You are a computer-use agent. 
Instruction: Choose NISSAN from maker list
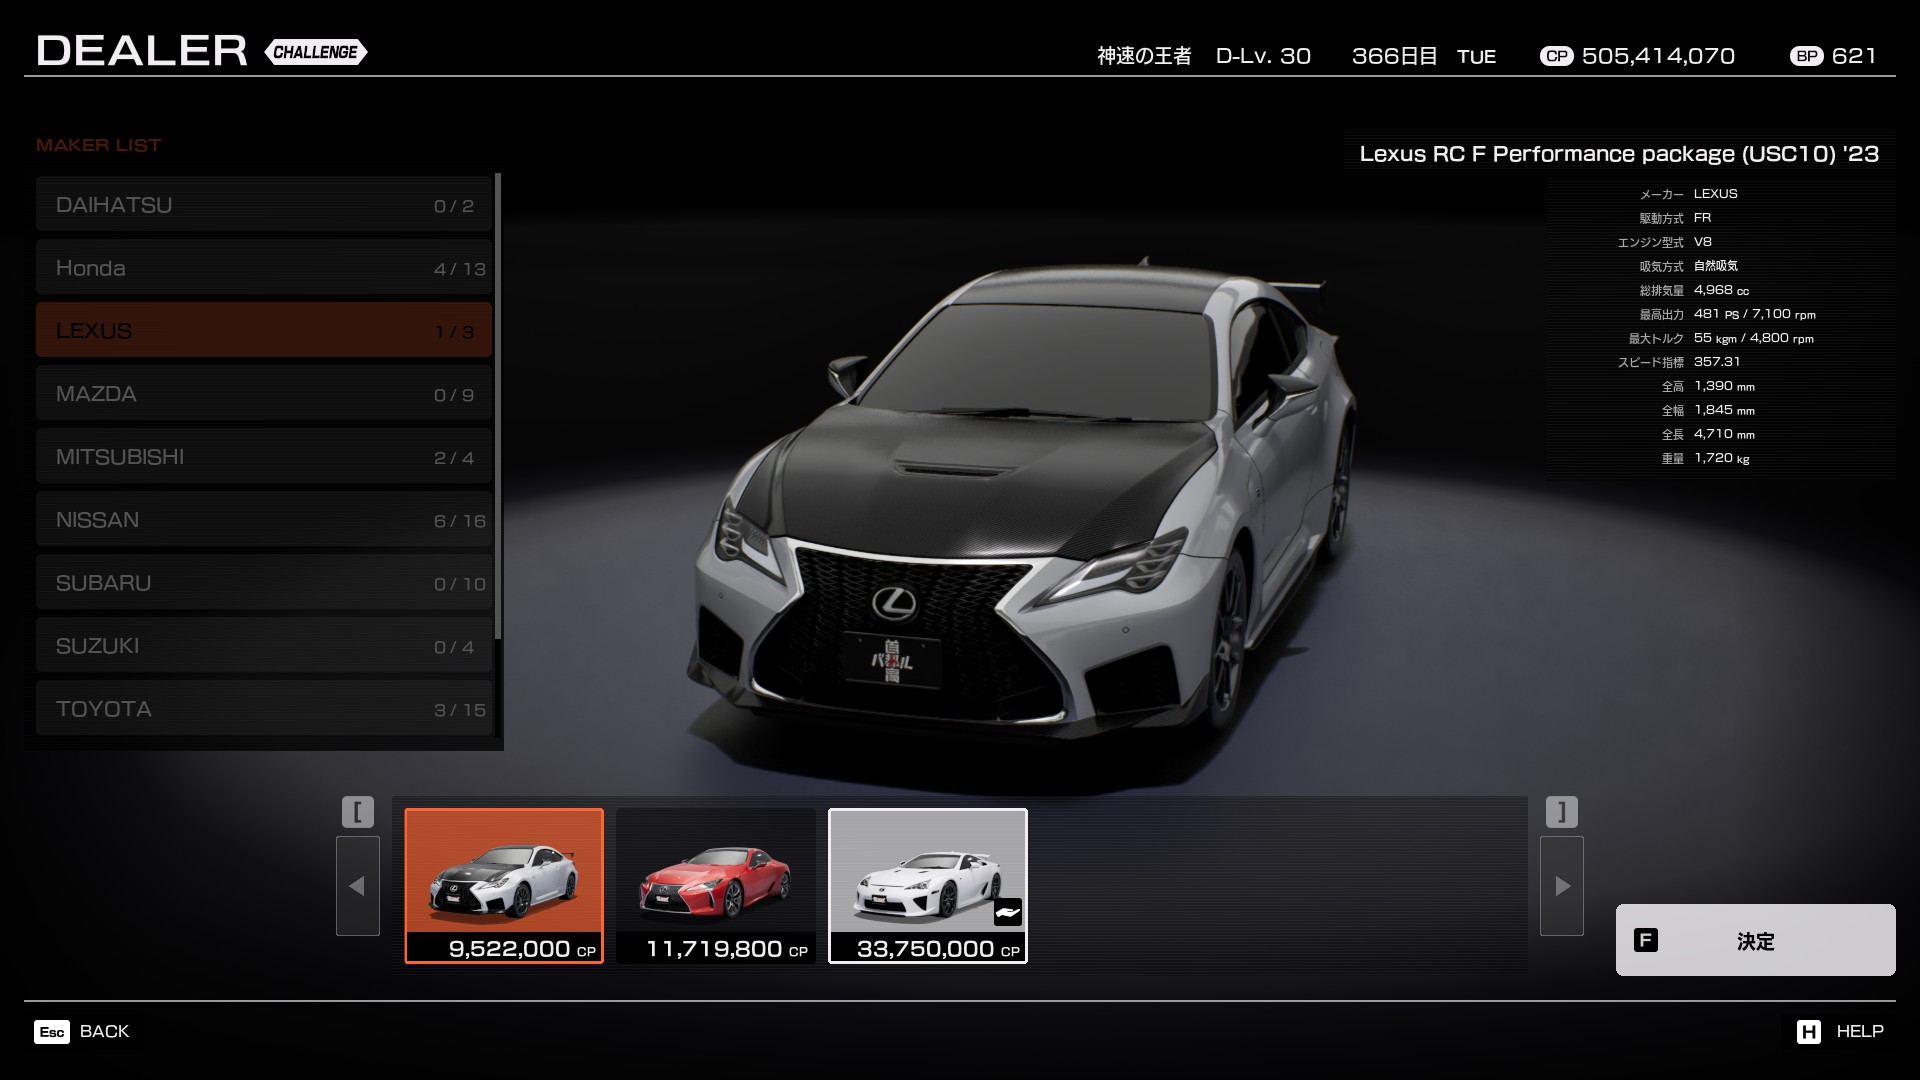coord(264,520)
